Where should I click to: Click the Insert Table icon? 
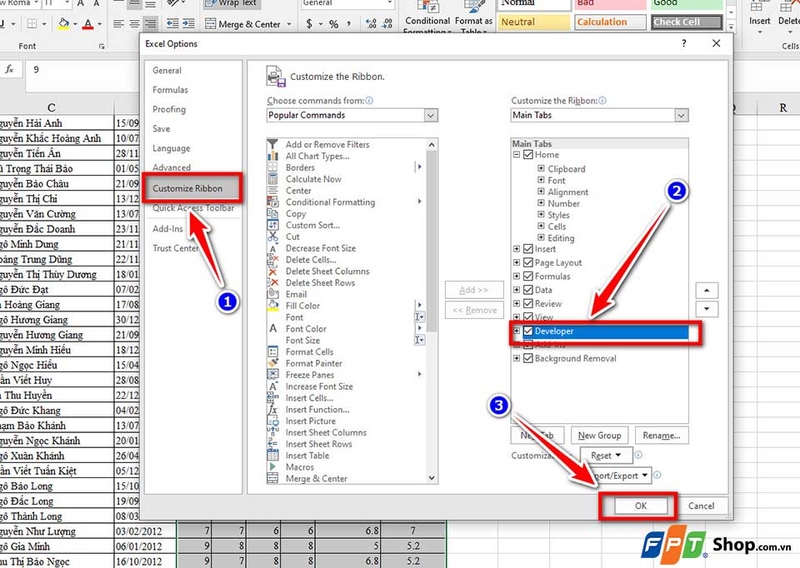point(273,456)
